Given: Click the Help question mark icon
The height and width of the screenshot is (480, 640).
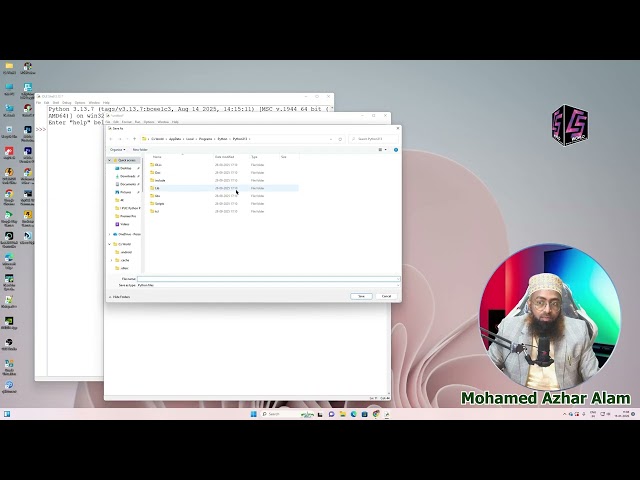Looking at the screenshot, I should pyautogui.click(x=395, y=149).
